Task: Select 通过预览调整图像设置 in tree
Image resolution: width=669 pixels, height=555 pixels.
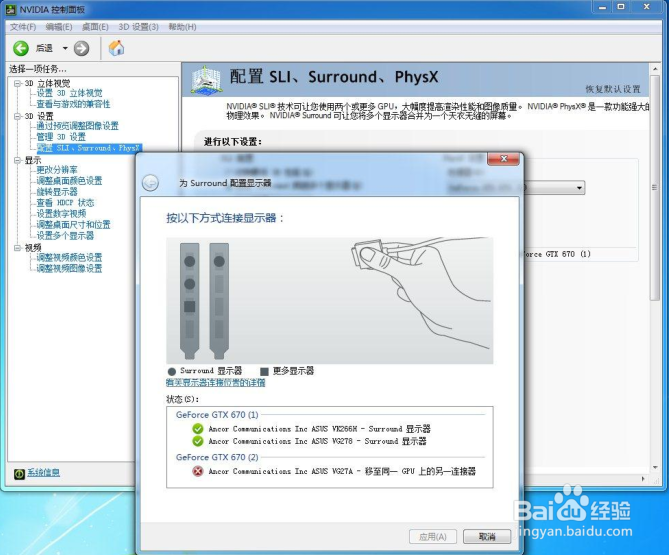Action: point(78,126)
